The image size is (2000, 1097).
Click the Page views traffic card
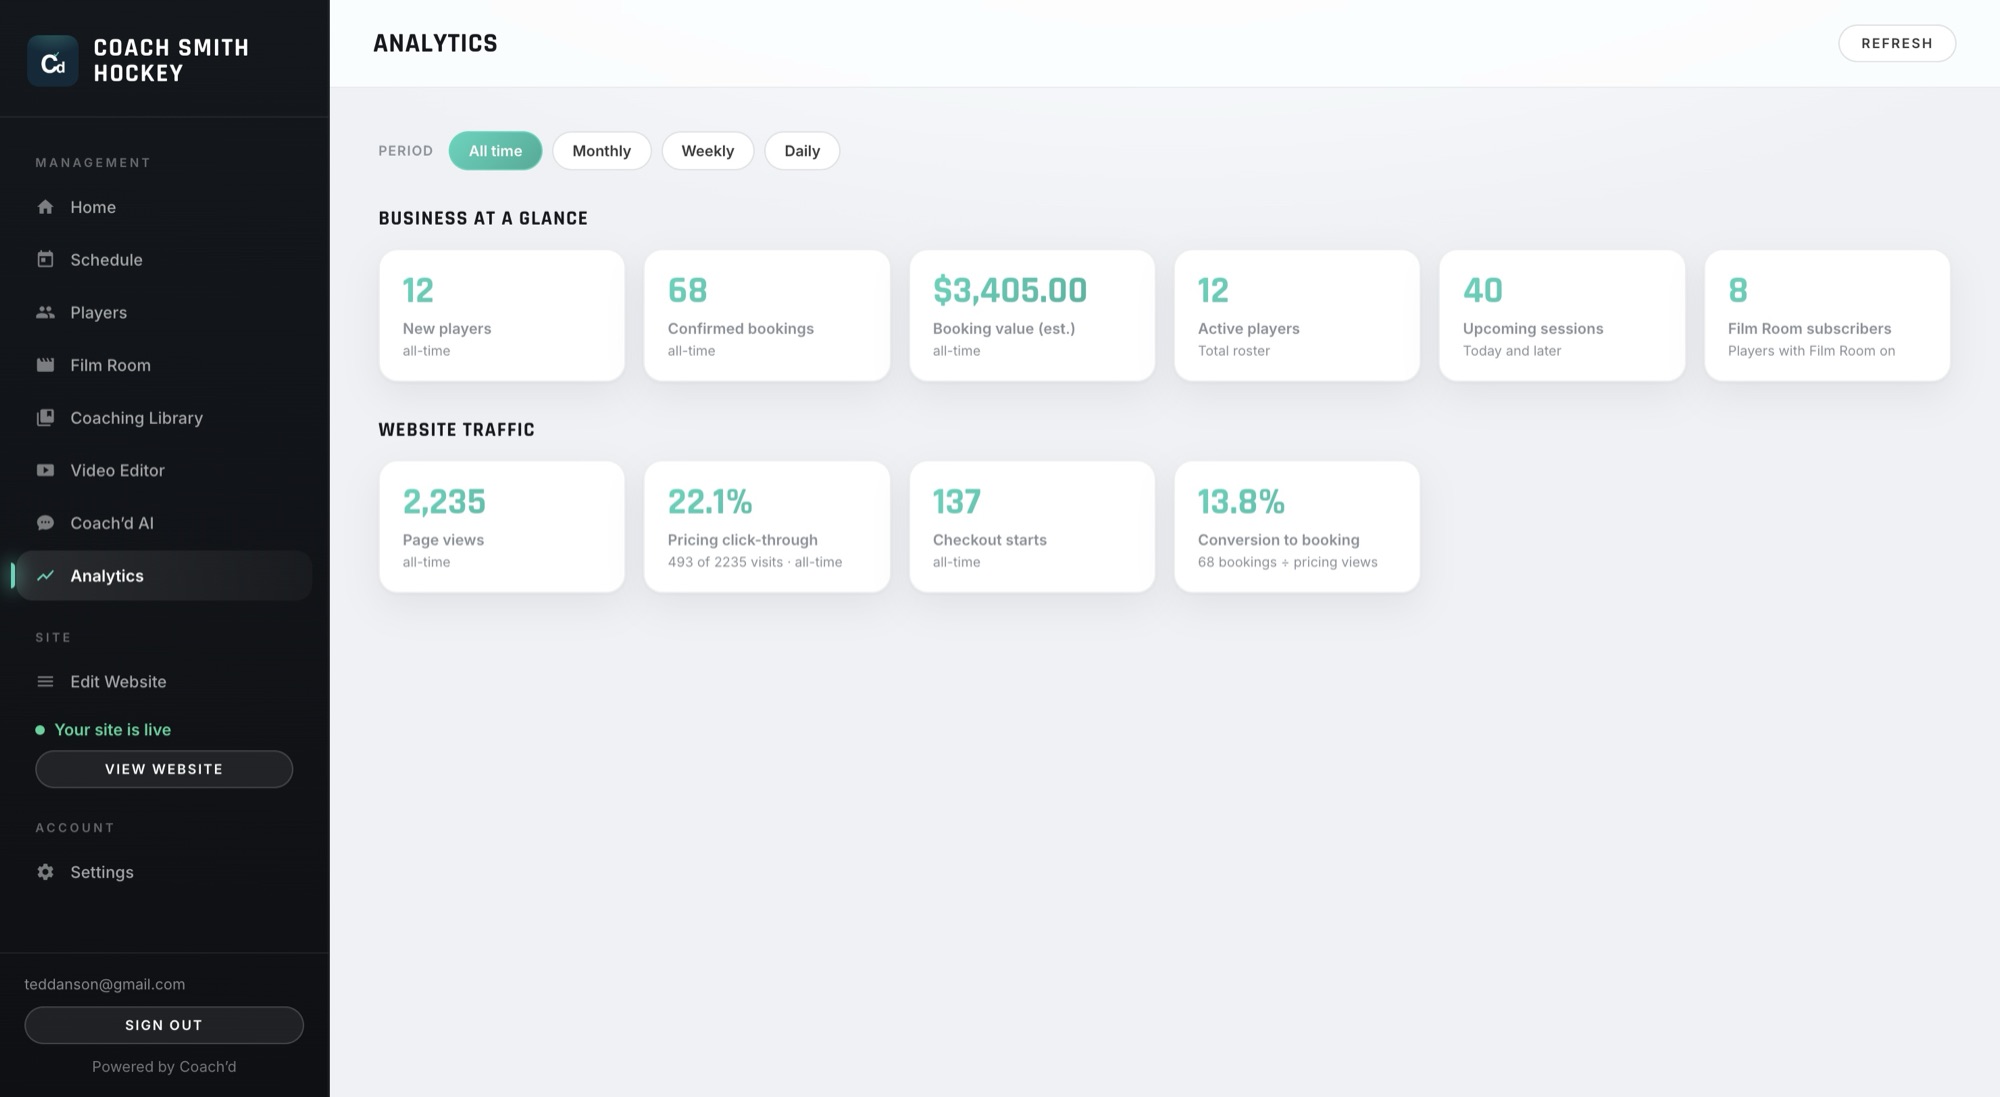[502, 526]
